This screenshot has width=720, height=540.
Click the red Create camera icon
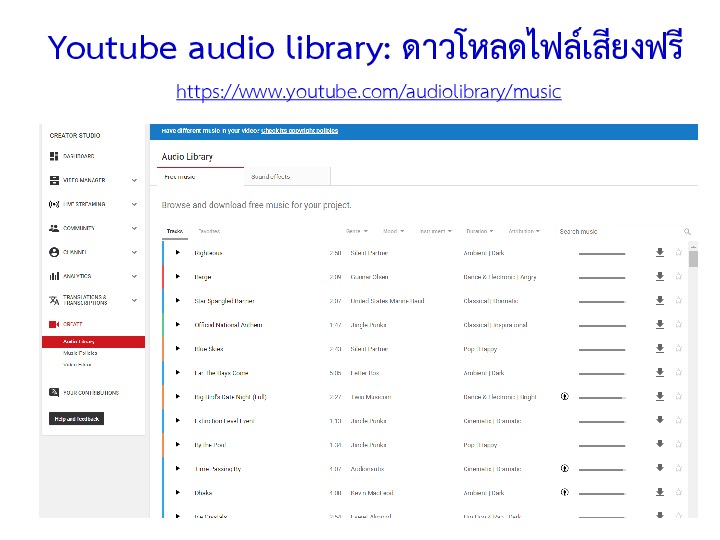pos(54,324)
